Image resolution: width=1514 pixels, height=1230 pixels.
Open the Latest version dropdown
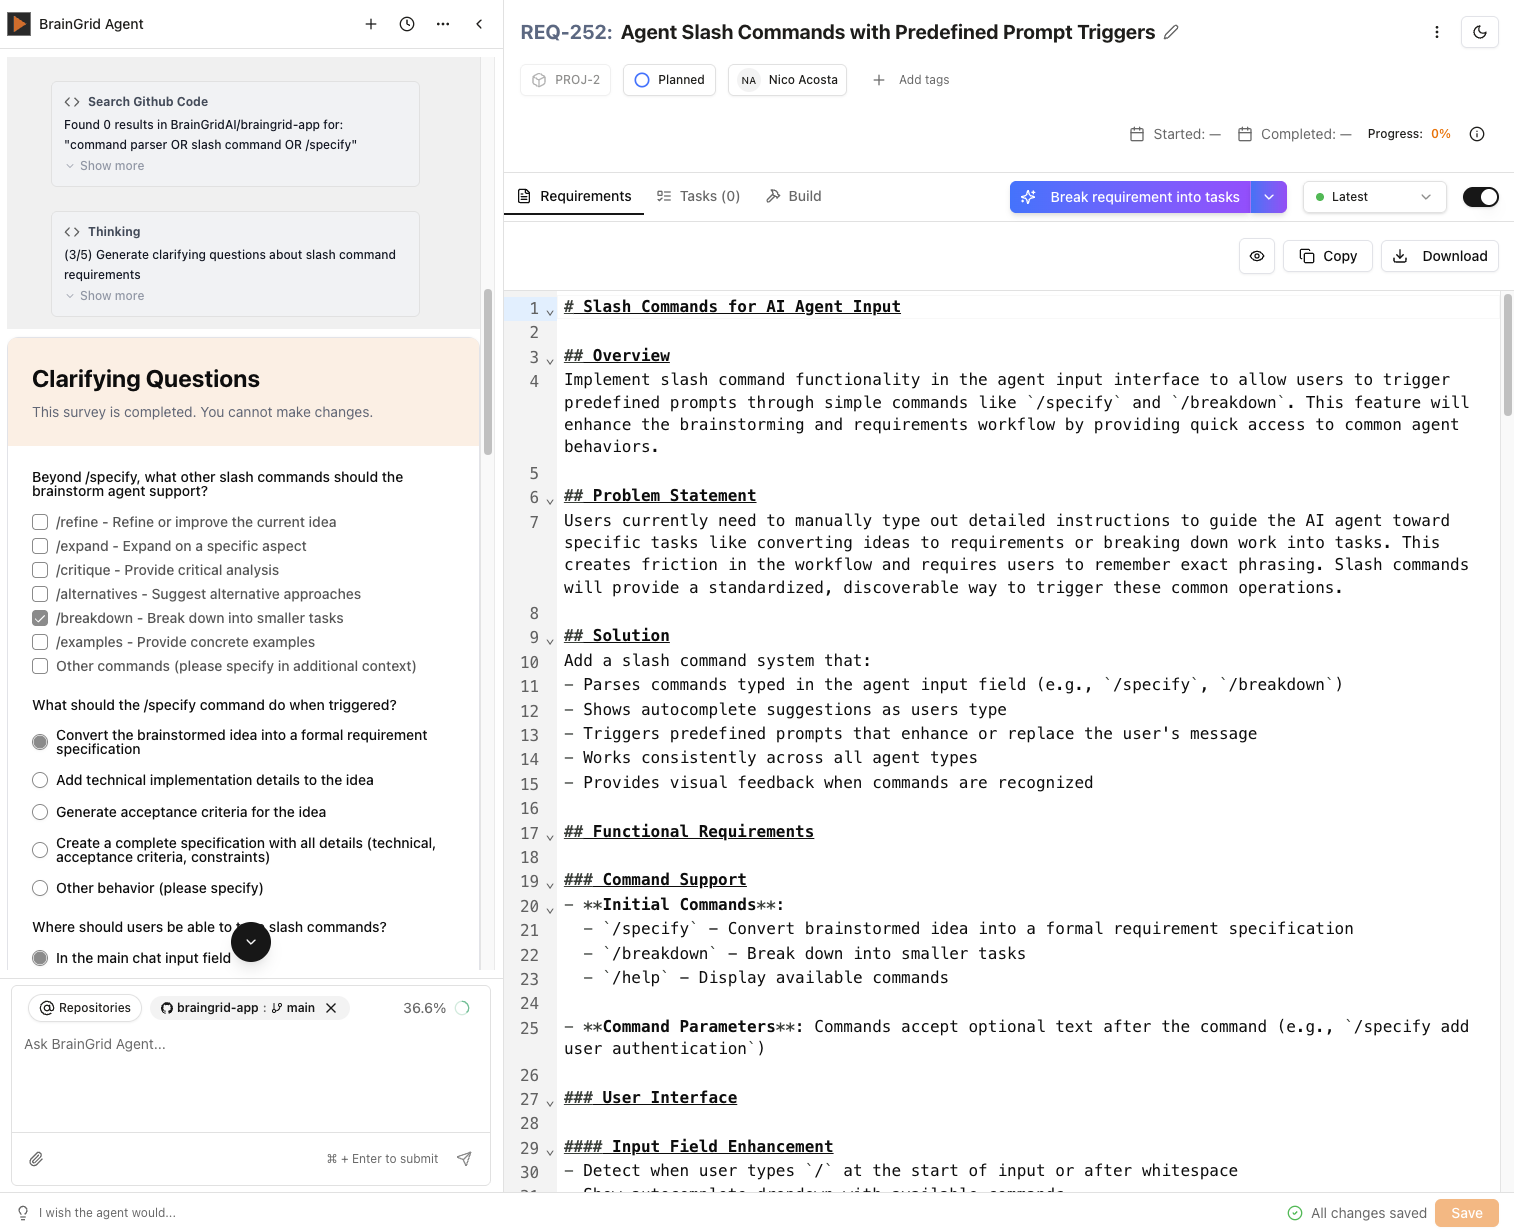coord(1374,197)
